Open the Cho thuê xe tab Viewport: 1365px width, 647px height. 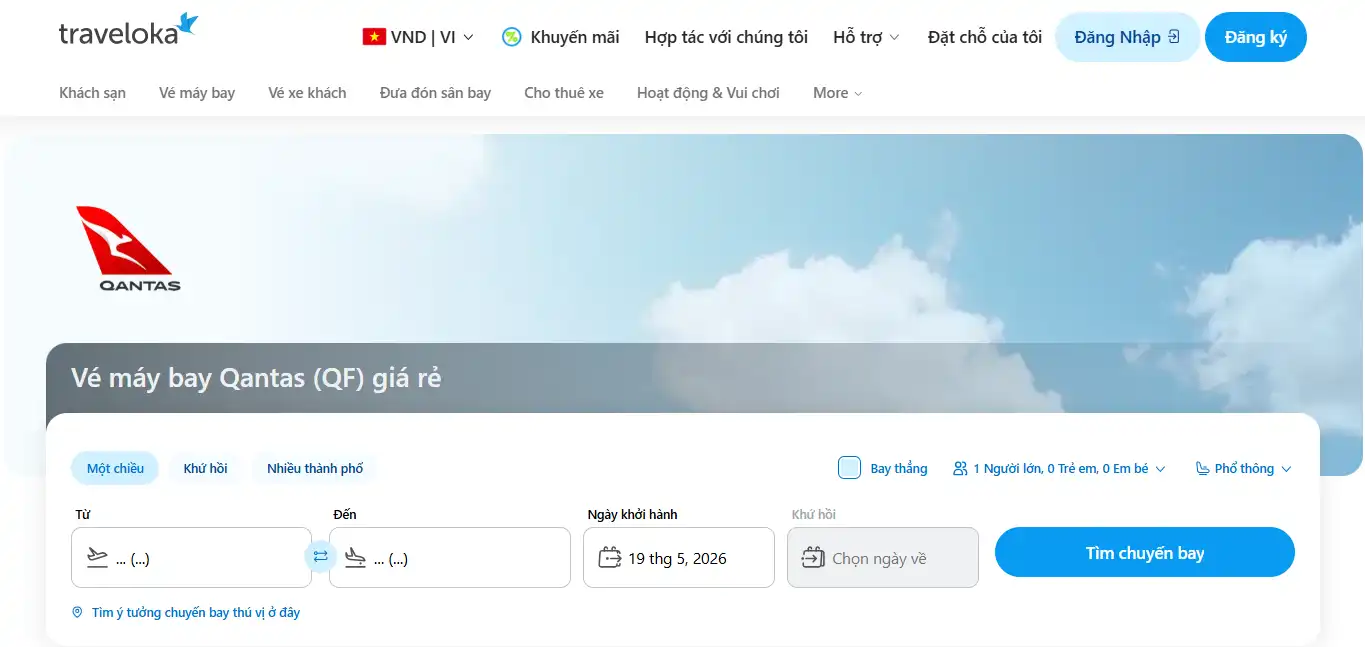point(564,93)
